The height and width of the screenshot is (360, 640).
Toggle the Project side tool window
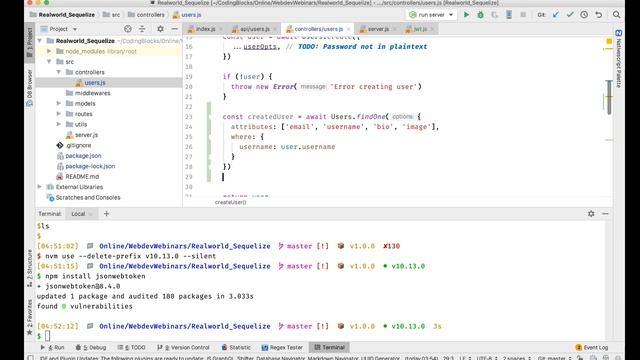[x=30, y=43]
